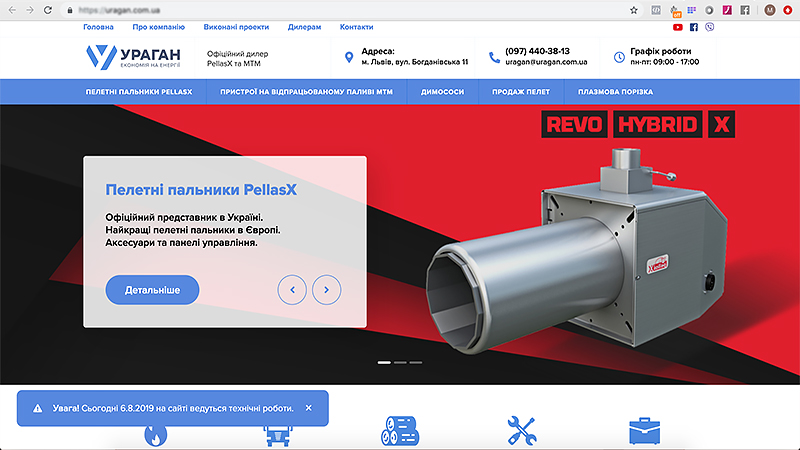
Task: Open the gray circular browser extension
Action: 709,10
